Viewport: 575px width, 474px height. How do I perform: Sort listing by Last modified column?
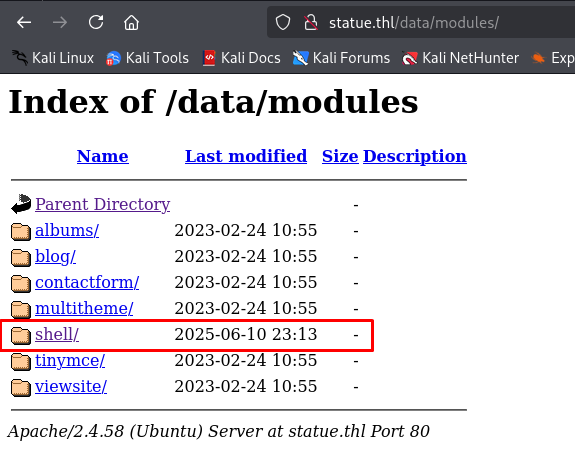(246, 156)
